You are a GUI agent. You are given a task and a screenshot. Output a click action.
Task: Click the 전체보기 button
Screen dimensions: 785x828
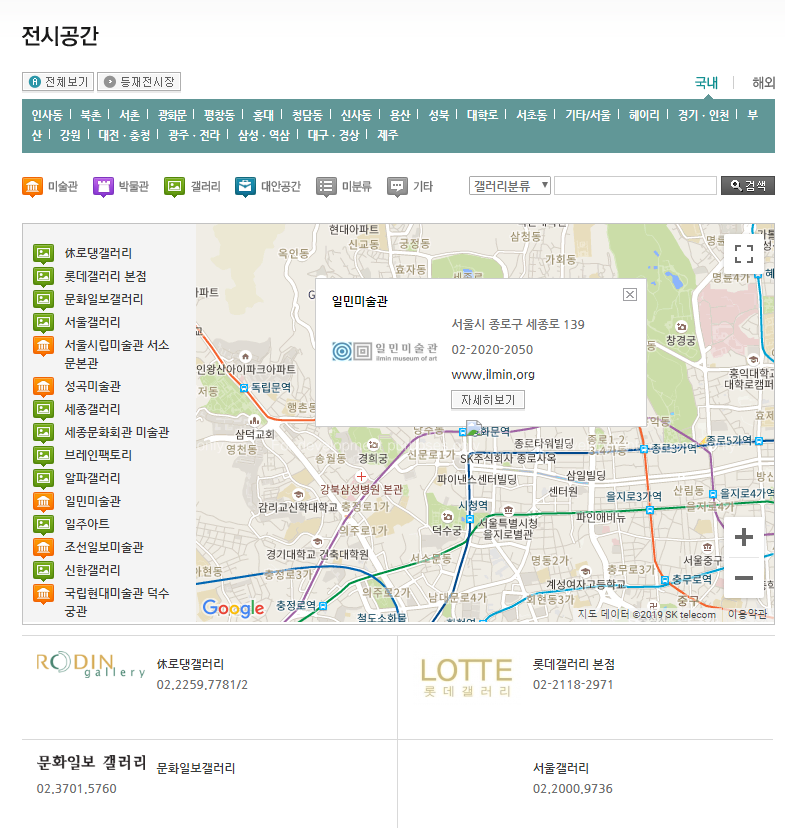click(x=58, y=82)
